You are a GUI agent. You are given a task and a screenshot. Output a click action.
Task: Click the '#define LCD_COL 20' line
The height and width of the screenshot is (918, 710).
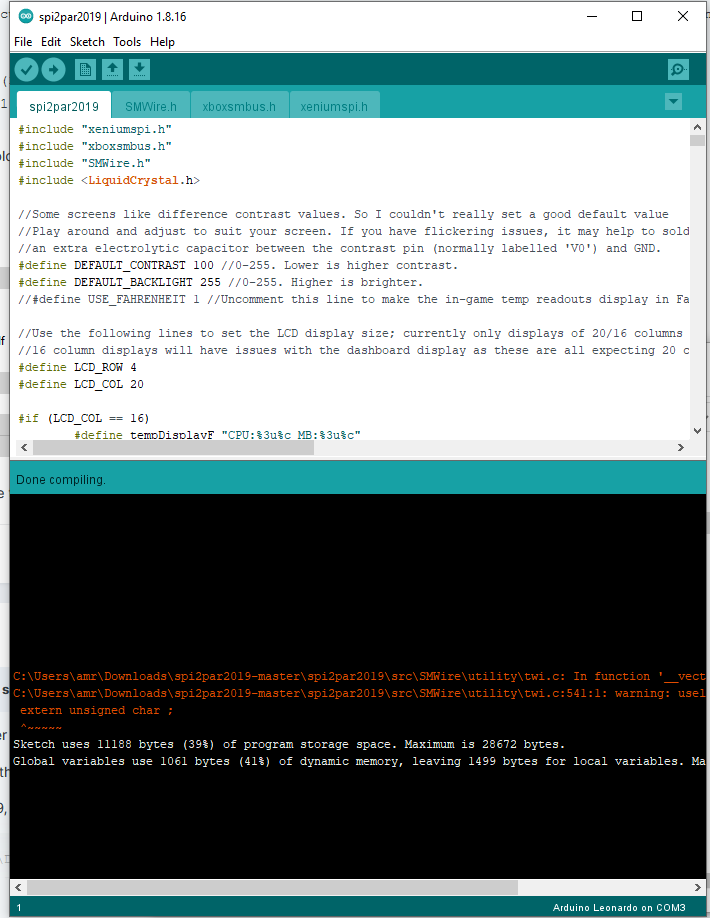pyautogui.click(x=81, y=383)
